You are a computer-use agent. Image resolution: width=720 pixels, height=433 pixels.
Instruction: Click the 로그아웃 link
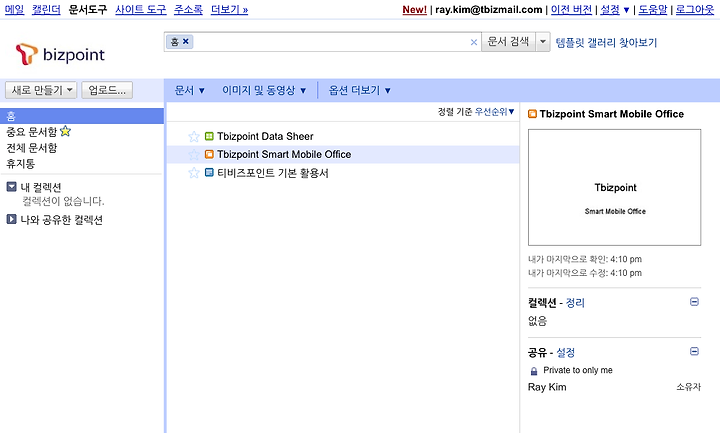[695, 9]
